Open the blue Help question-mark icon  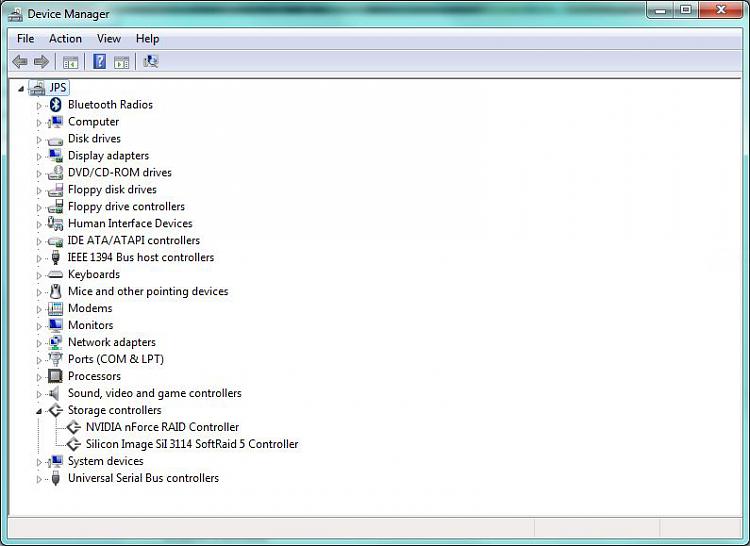pyautogui.click(x=99, y=62)
